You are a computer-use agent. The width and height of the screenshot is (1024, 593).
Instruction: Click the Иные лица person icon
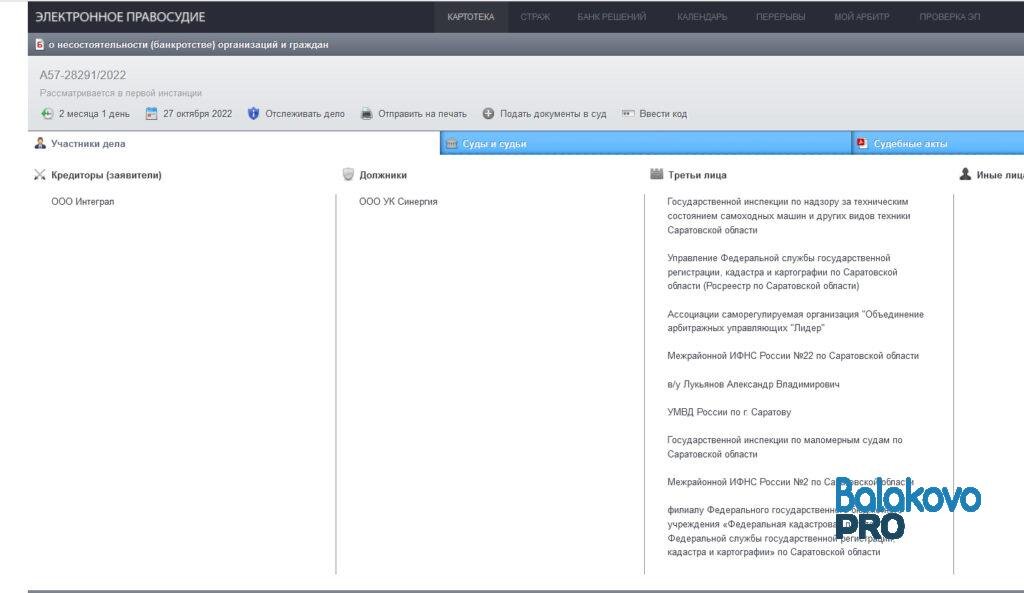tap(965, 174)
